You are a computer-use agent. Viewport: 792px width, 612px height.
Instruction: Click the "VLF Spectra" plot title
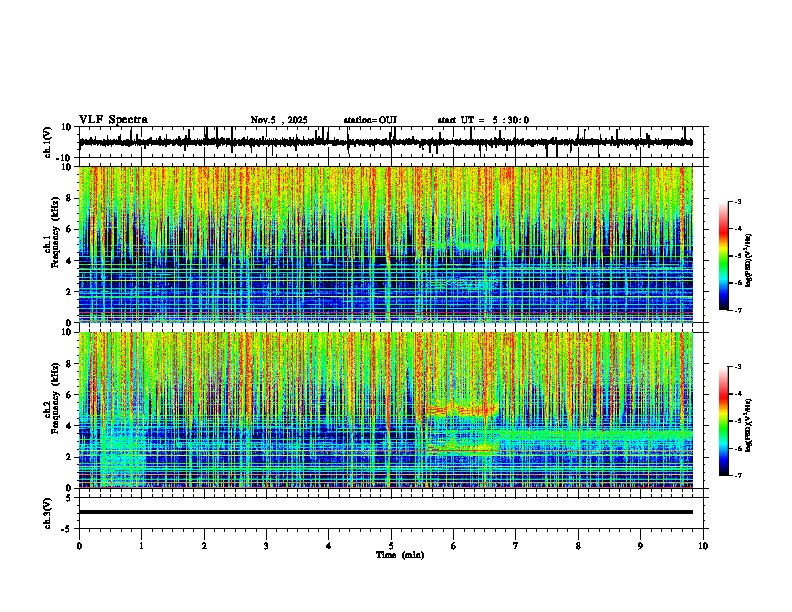click(113, 120)
